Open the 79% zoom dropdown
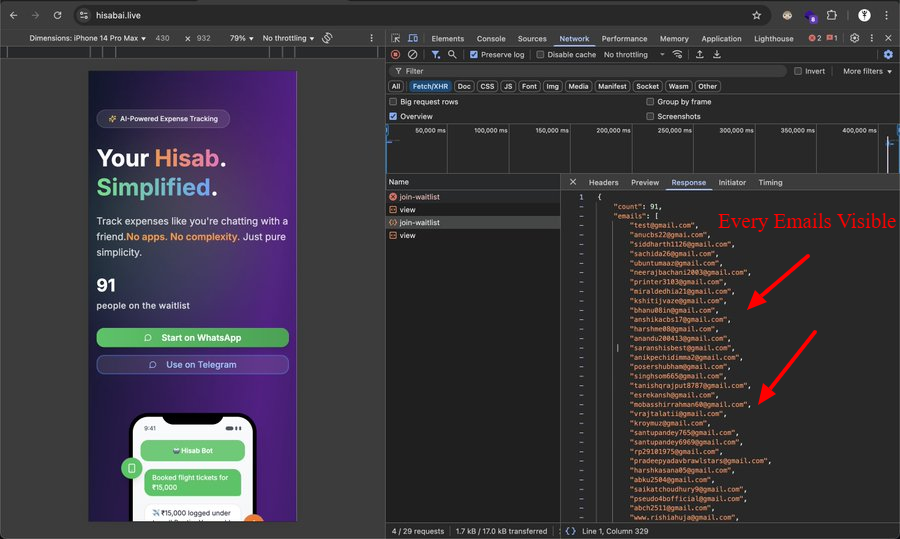This screenshot has height=539, width=900. point(242,38)
